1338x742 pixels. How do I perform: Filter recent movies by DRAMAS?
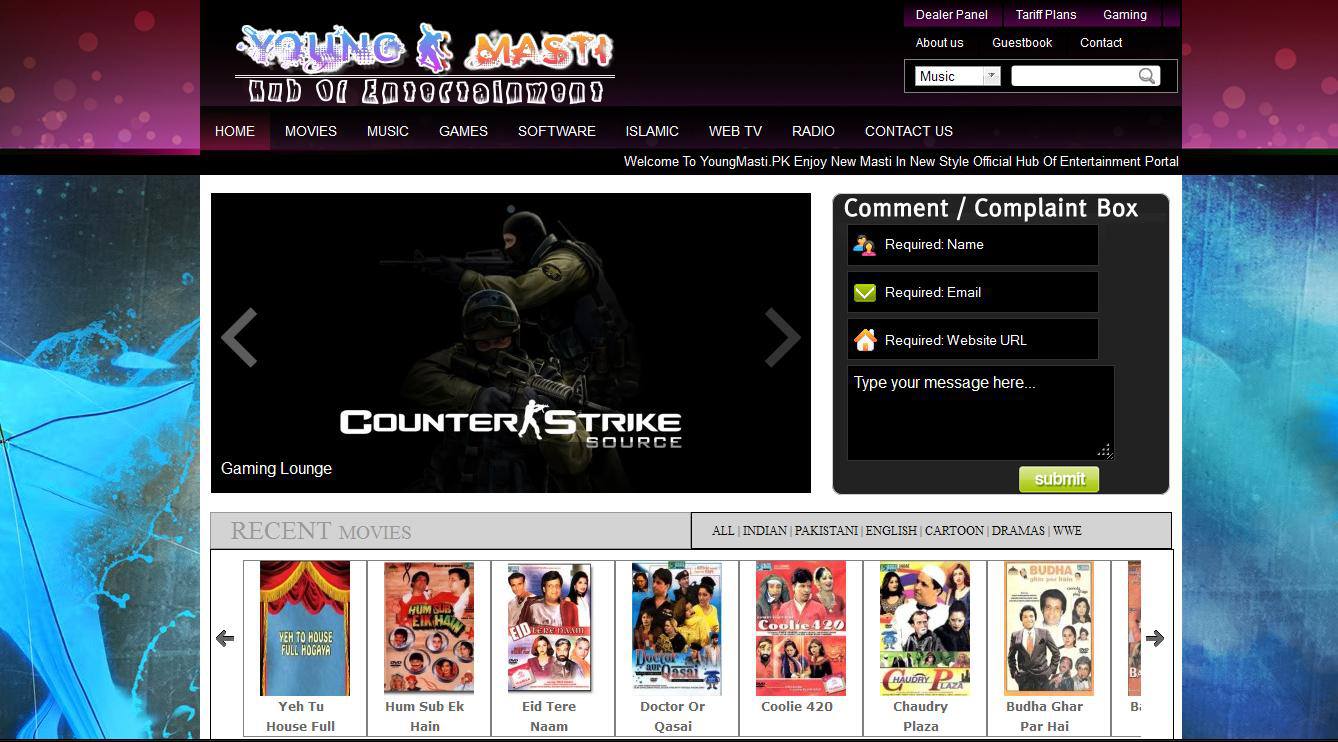[x=1018, y=531]
